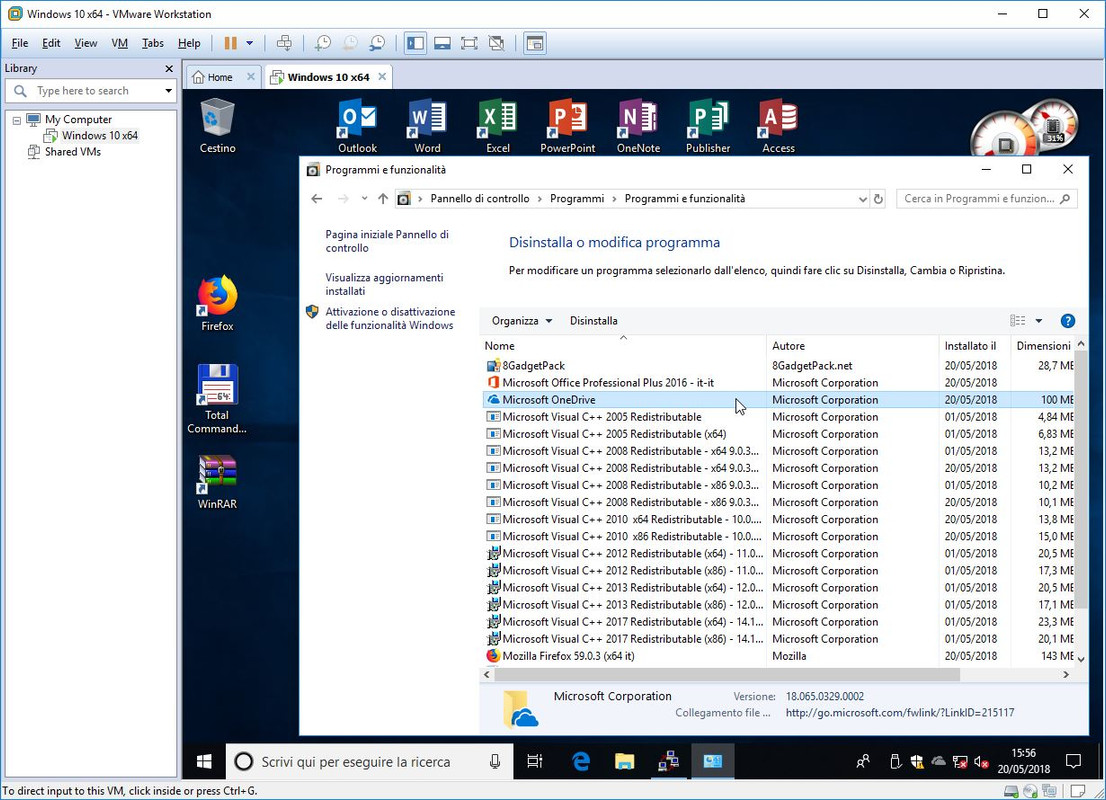Click the blue help question mark icon

point(1068,321)
